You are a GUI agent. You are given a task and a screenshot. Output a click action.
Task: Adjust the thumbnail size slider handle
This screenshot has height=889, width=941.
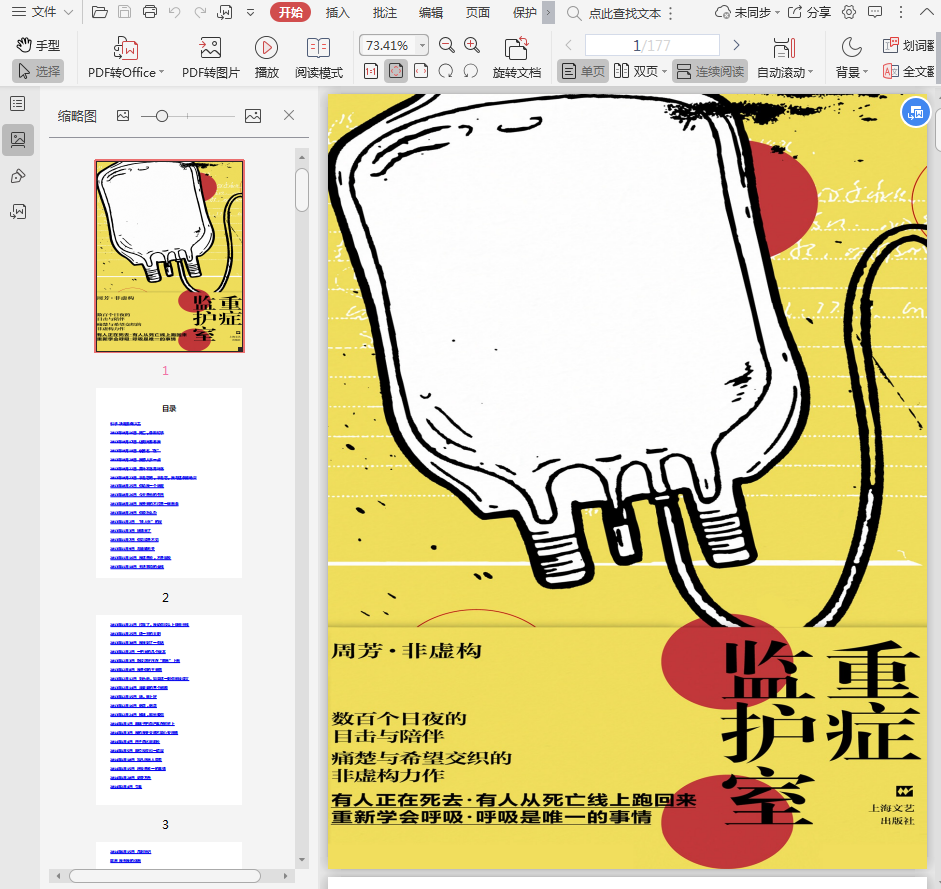point(161,116)
